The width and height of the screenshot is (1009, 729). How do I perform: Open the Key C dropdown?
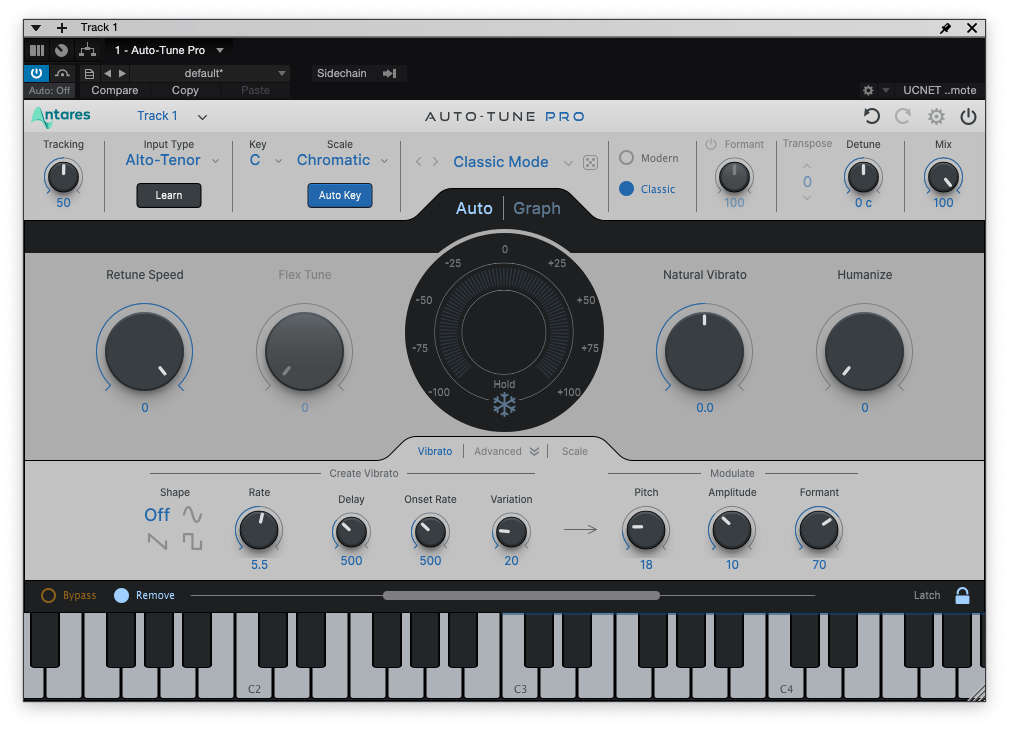[265, 160]
